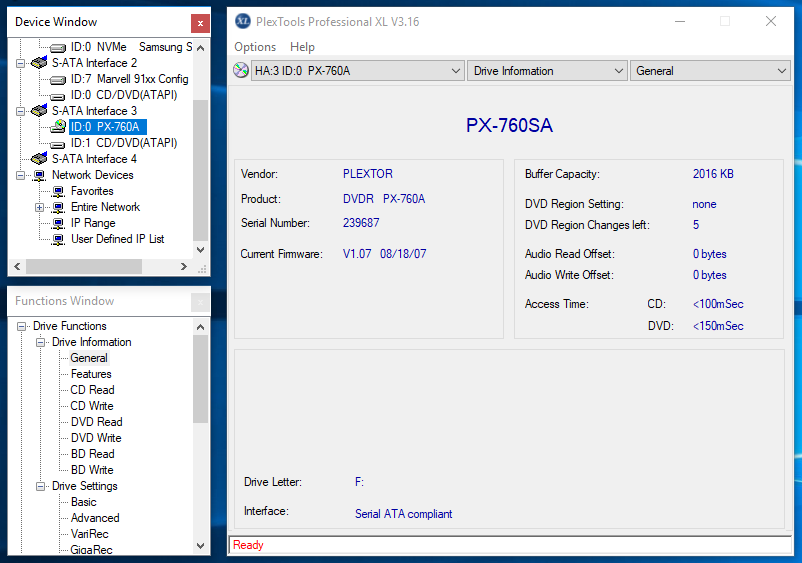Click Device Window horizontal scroll left arrow
This screenshot has width=802, height=563.
pyautogui.click(x=17, y=266)
